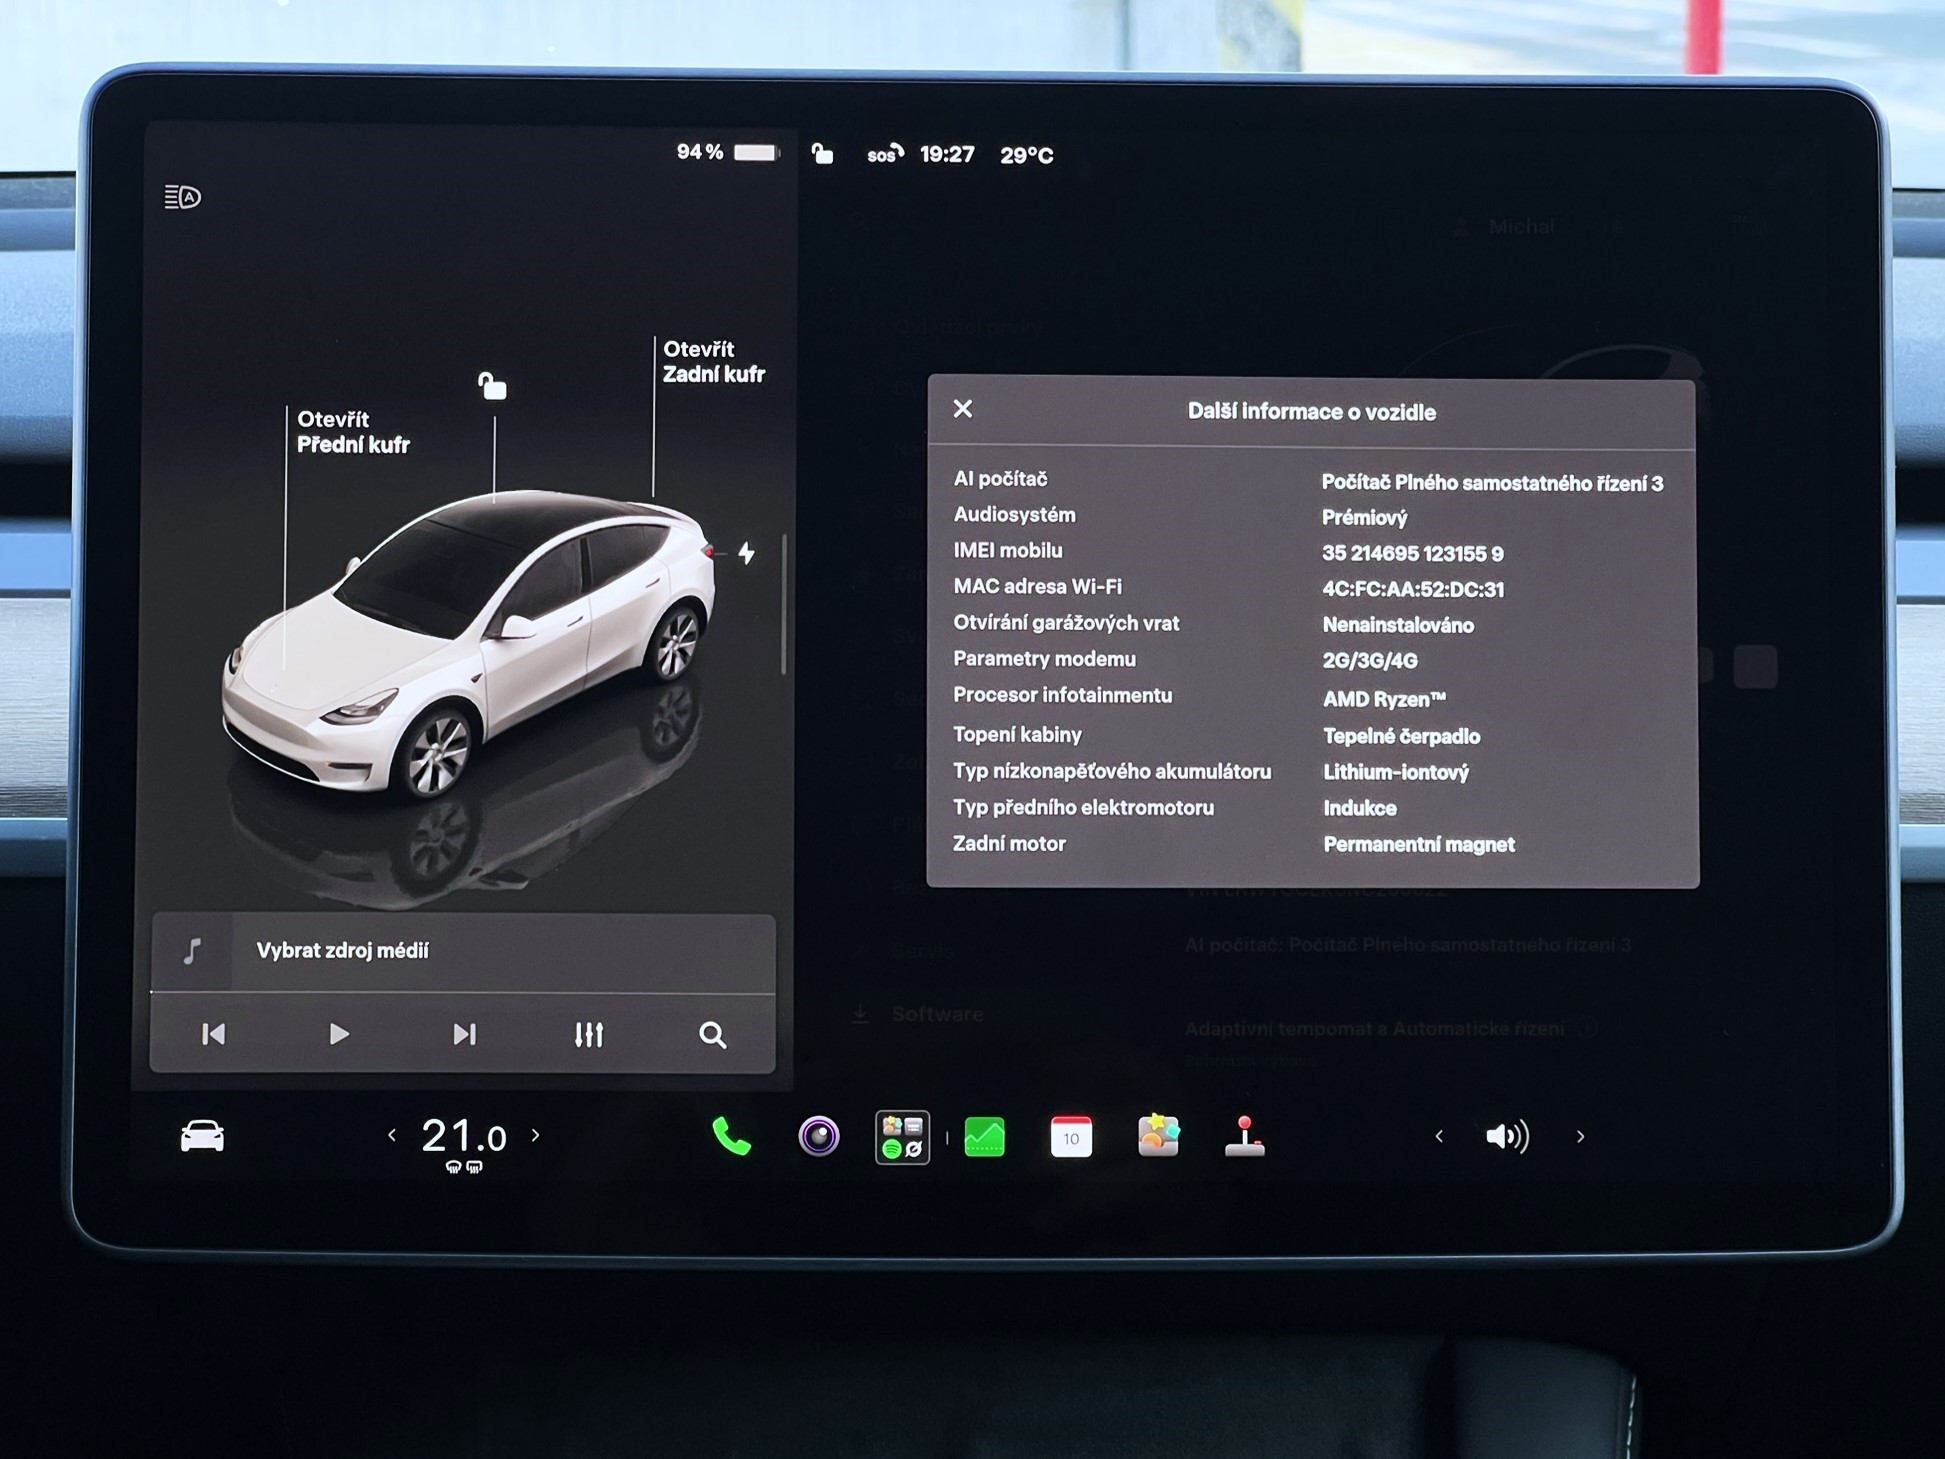1945x1459 pixels.
Task: Decrease volume with the left arrow
Action: [x=1439, y=1137]
